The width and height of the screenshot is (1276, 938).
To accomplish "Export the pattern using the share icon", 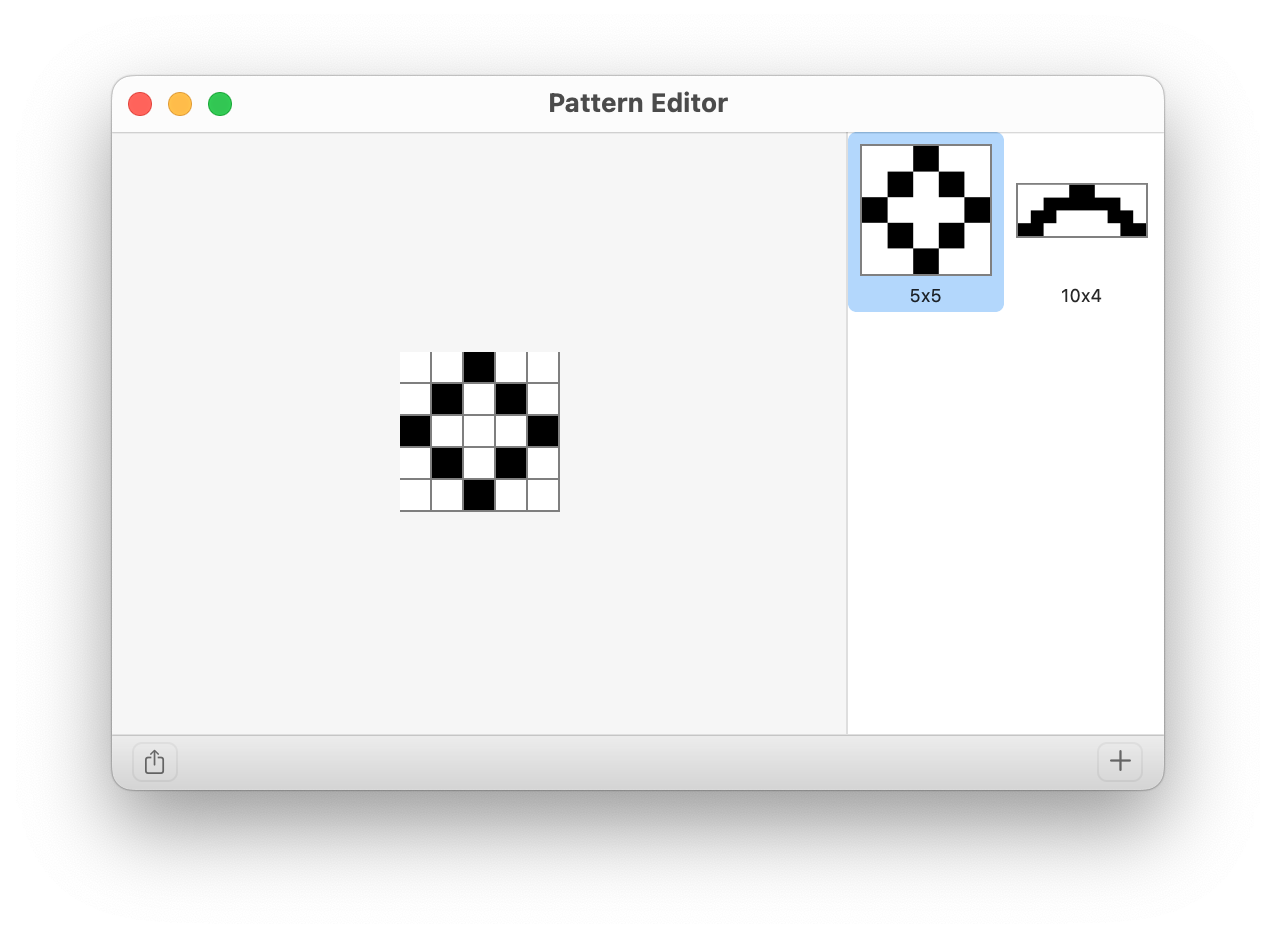I will click(154, 761).
